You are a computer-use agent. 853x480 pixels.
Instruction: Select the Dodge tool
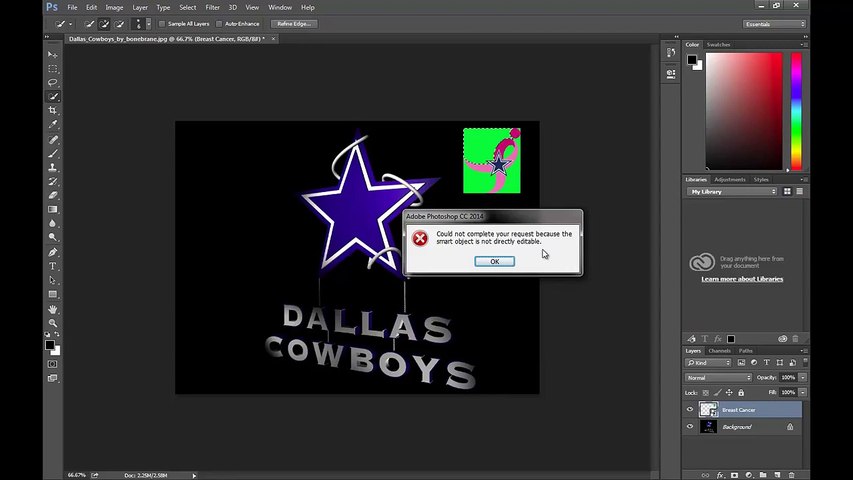(53, 237)
